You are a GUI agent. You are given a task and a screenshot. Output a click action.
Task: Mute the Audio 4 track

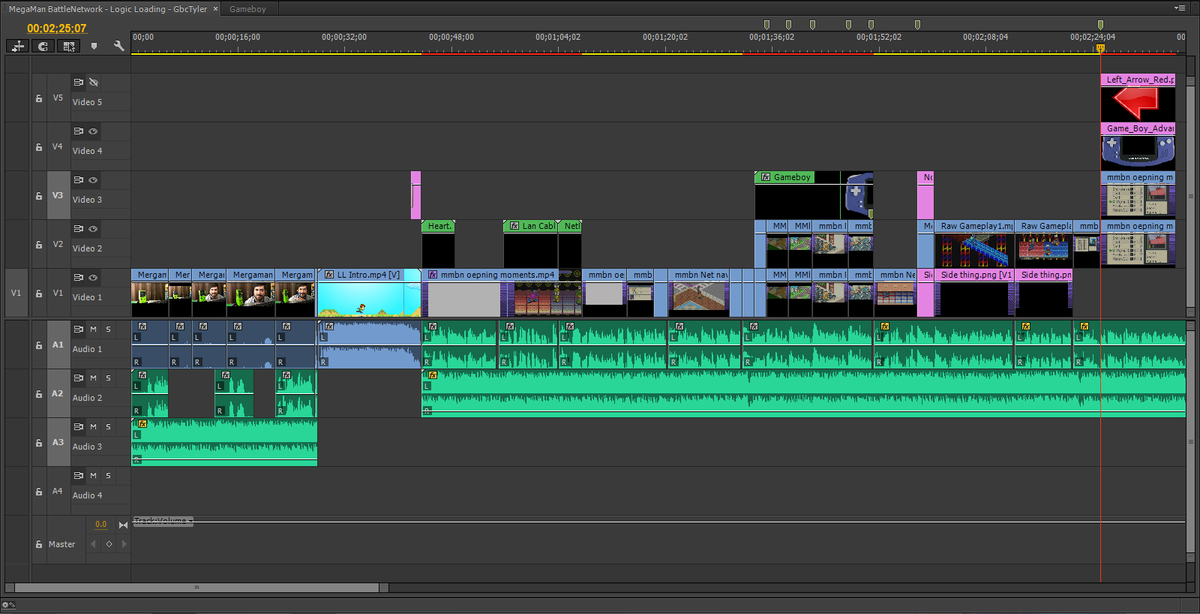tap(93, 476)
